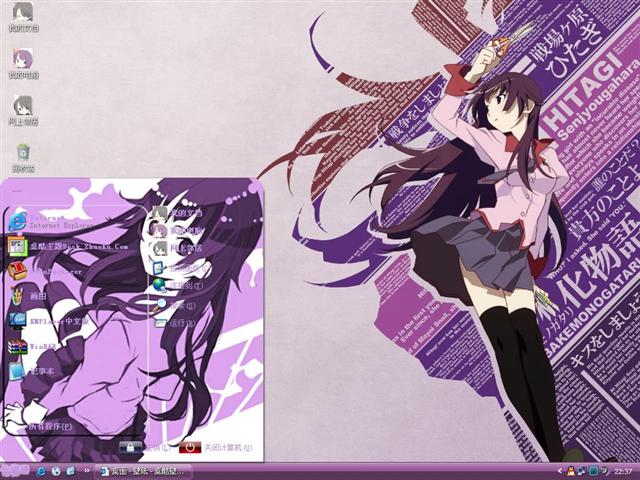Open the 网上邻居 desktop icon
This screenshot has height=480, width=640.
click(x=23, y=110)
